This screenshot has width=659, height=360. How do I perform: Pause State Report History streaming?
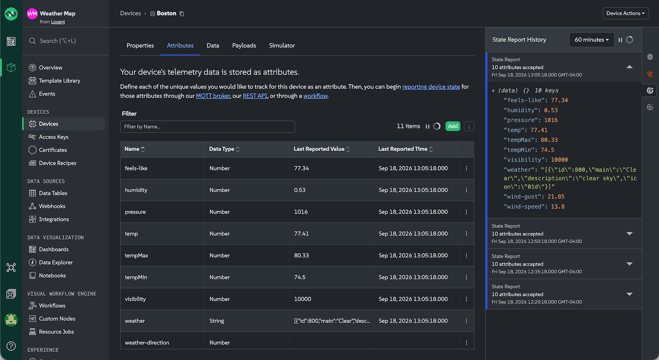click(x=620, y=40)
